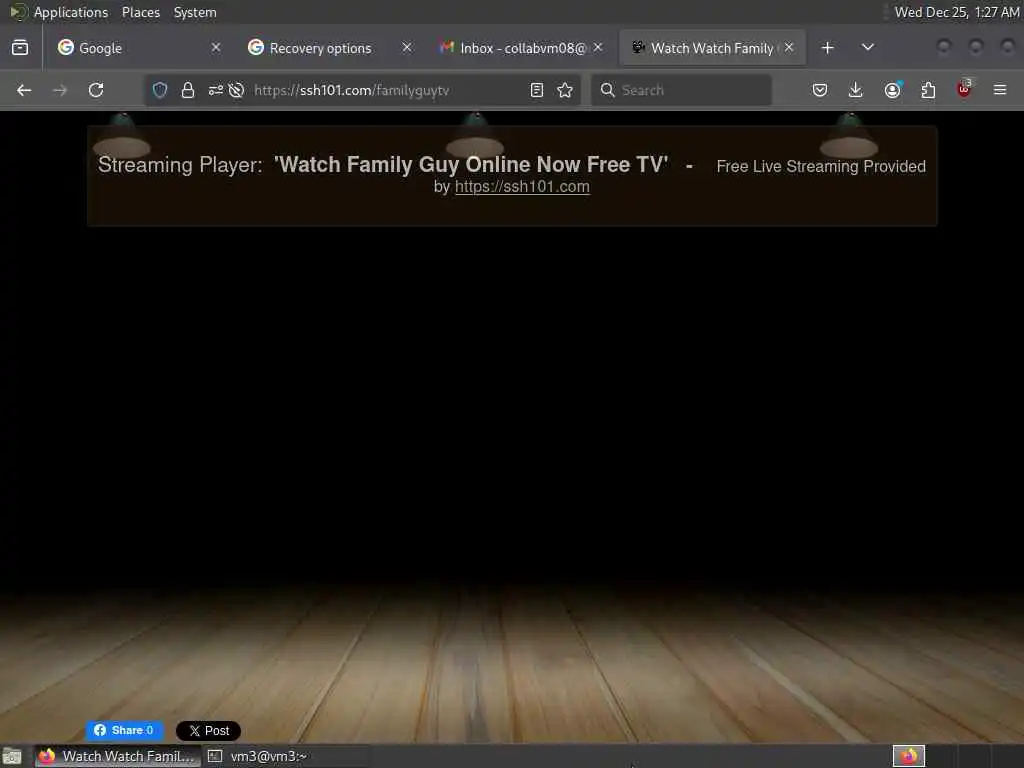The image size is (1024, 768).
Task: Reload the current page
Action: click(96, 90)
